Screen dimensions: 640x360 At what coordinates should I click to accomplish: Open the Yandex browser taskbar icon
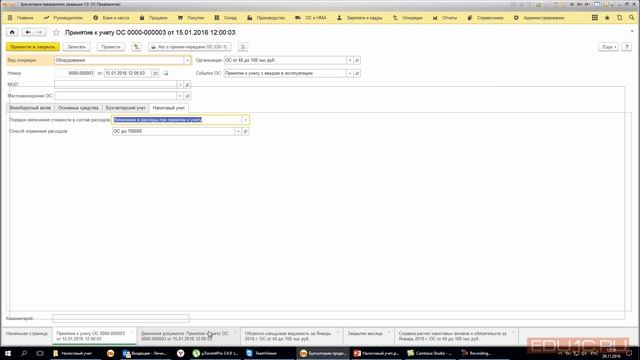tap(180, 353)
